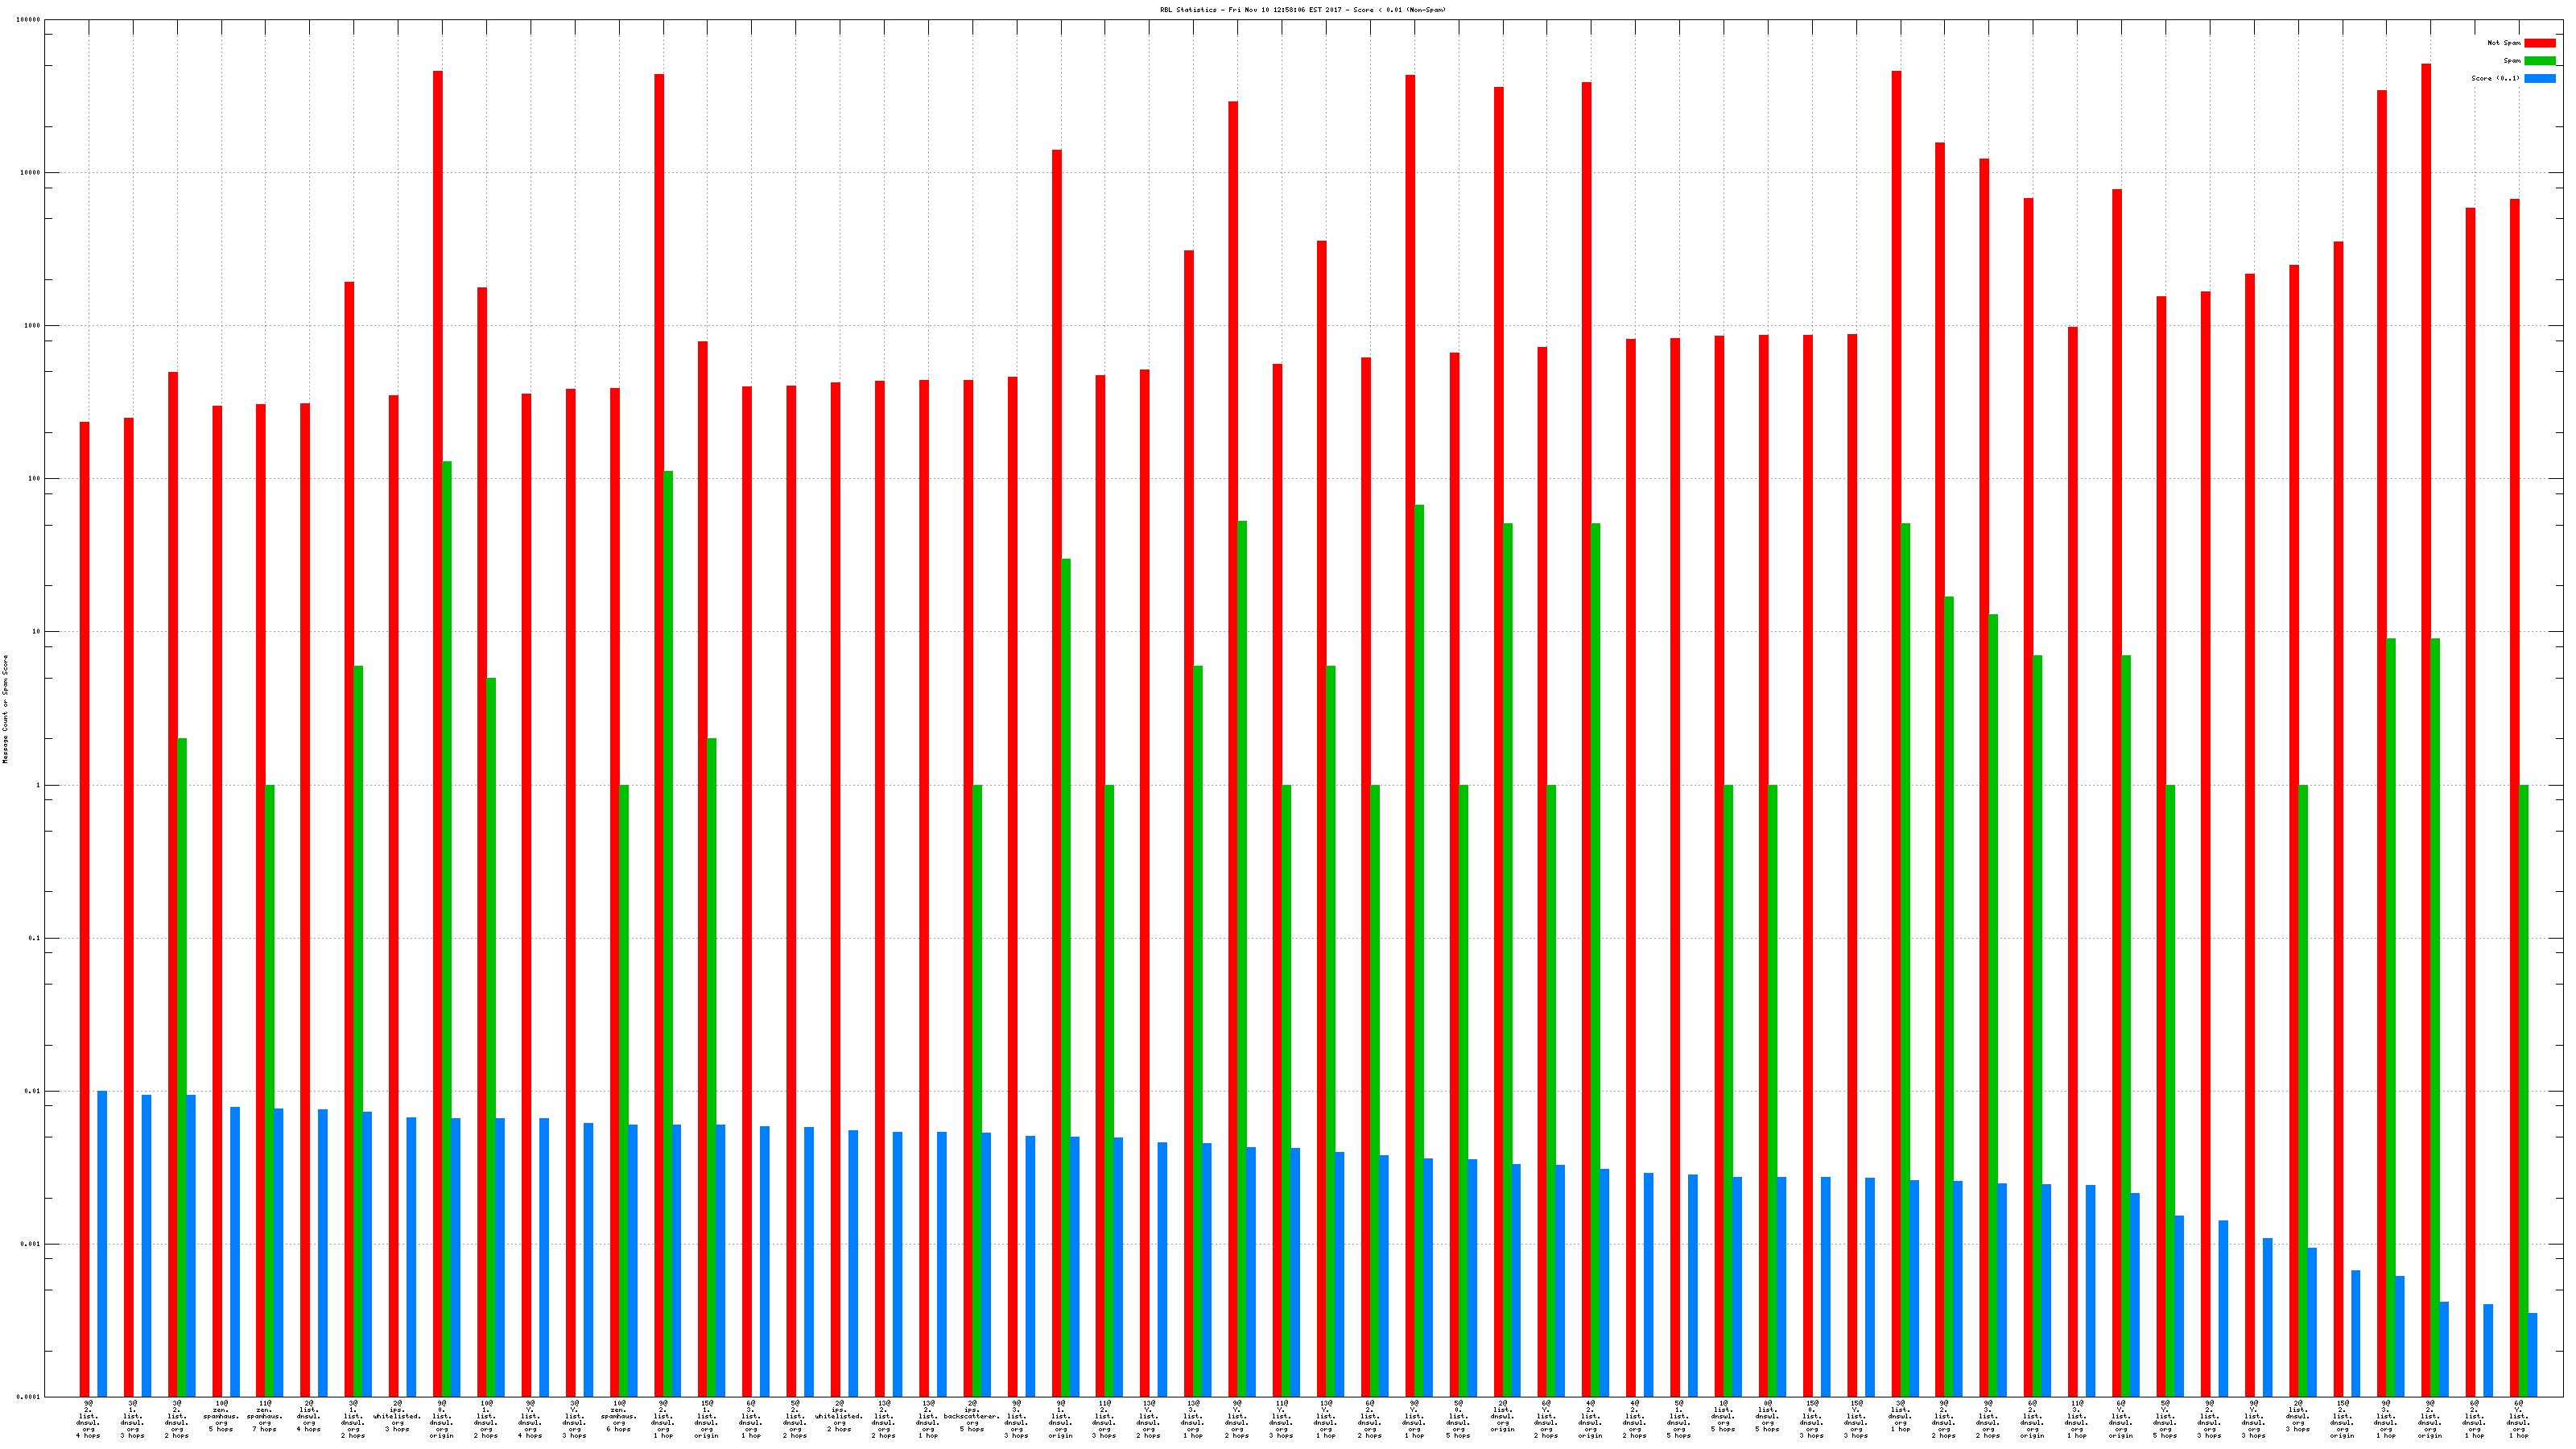
Task: Click the 0.0001 y-axis tick label
Action: pyautogui.click(x=29, y=1397)
